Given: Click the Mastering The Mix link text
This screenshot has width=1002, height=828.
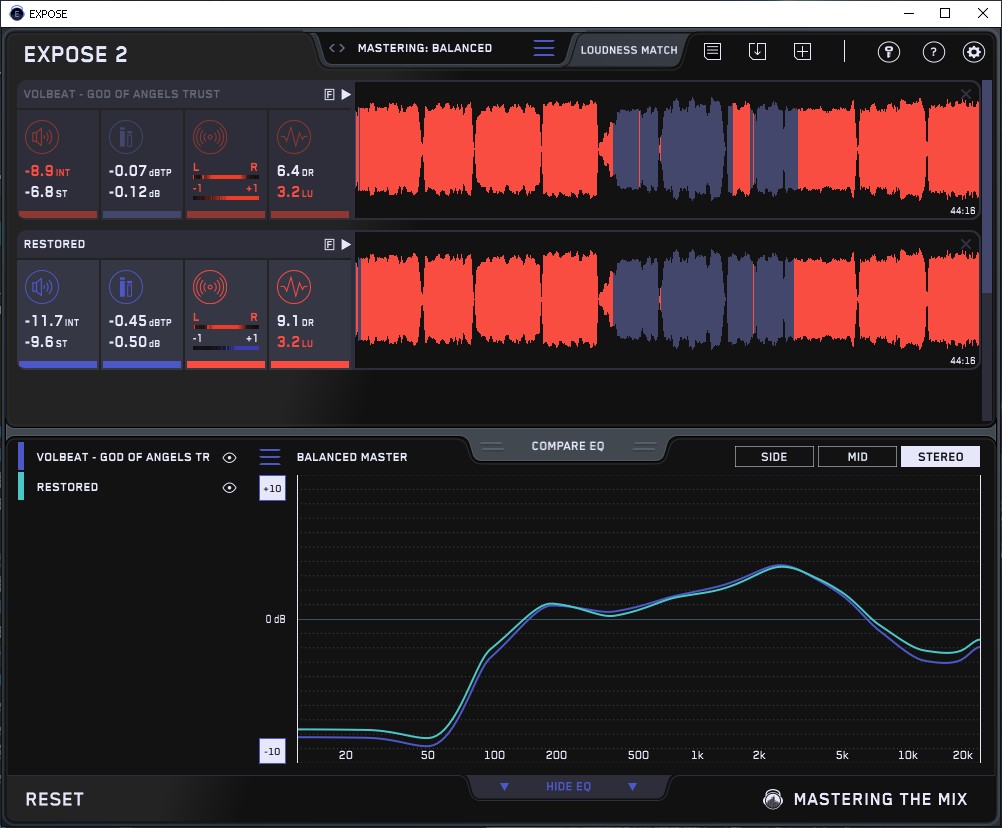Looking at the screenshot, I should point(881,799).
